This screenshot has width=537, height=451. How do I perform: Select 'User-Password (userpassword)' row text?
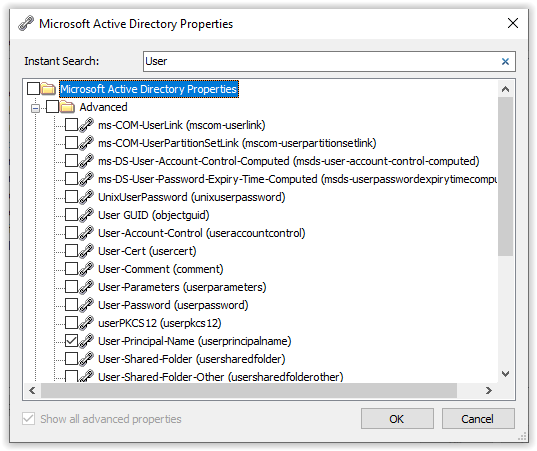pyautogui.click(x=173, y=305)
